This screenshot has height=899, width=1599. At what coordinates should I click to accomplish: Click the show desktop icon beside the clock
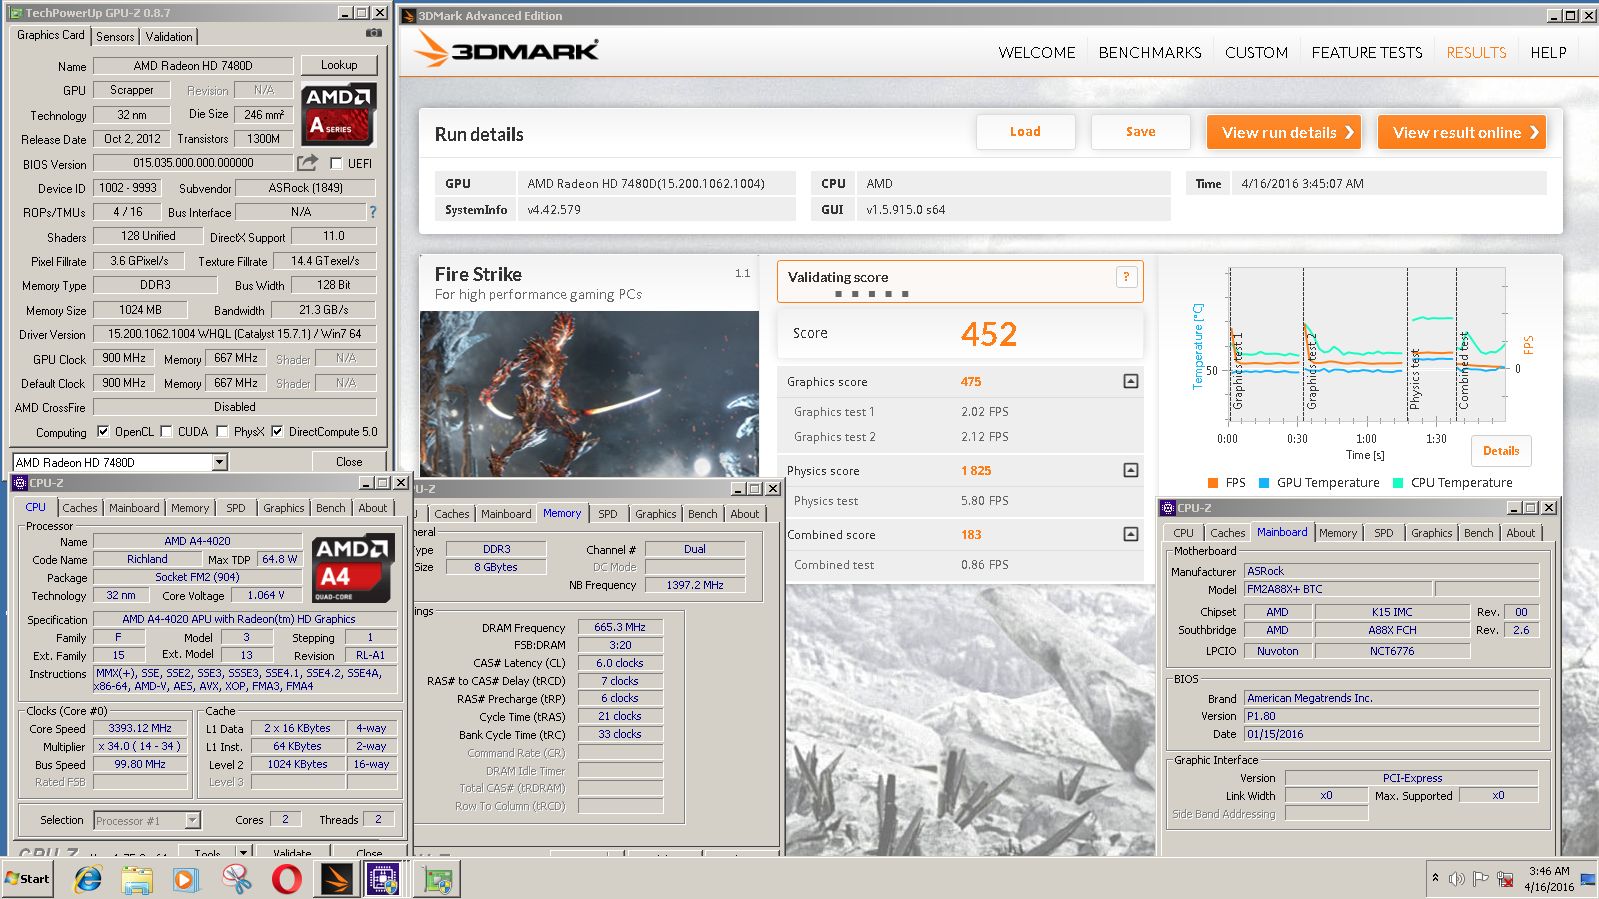click(x=1588, y=879)
